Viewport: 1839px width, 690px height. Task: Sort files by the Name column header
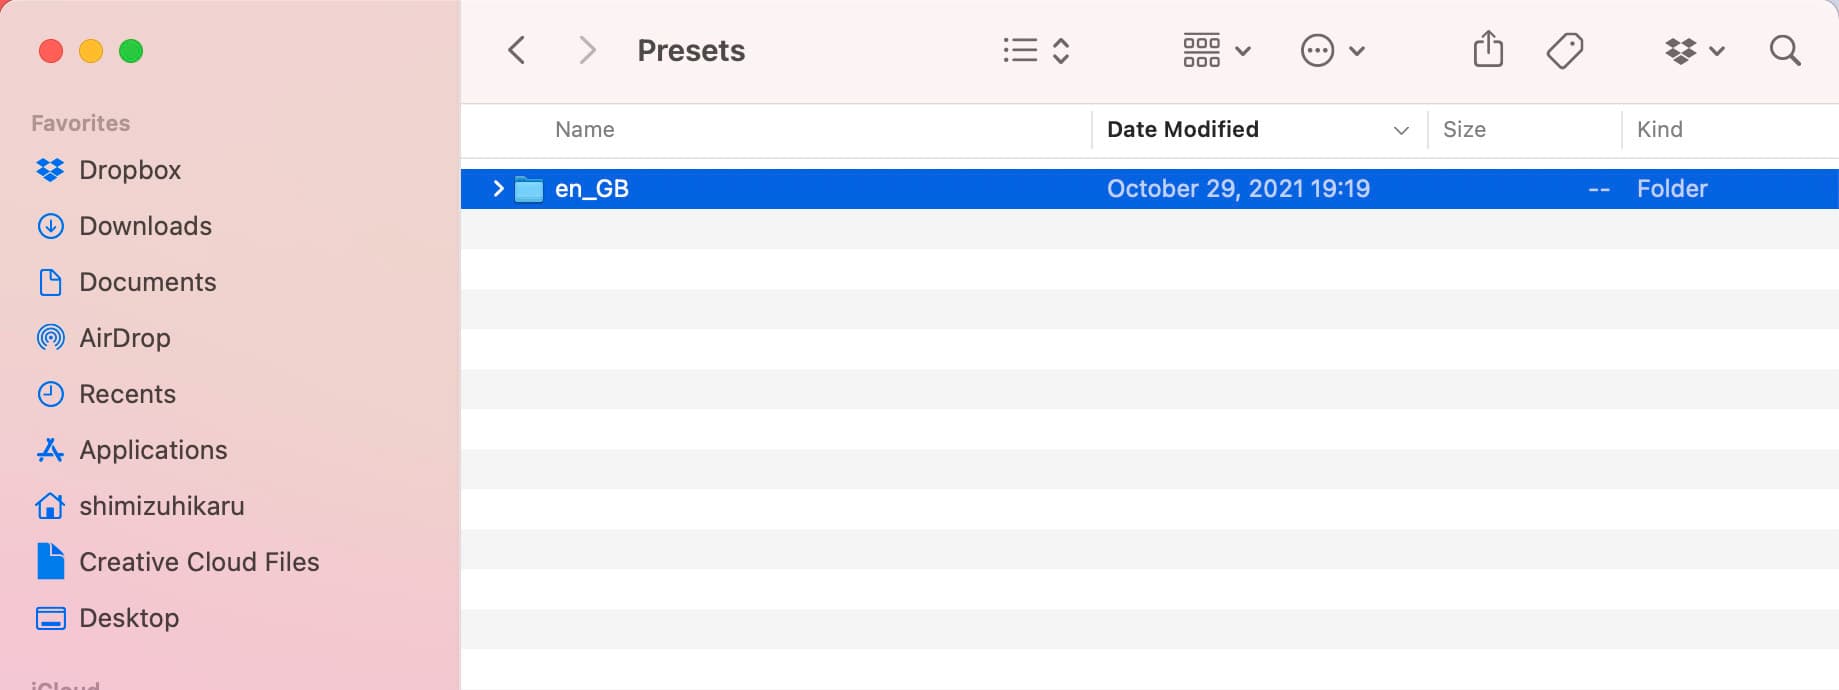(x=584, y=129)
